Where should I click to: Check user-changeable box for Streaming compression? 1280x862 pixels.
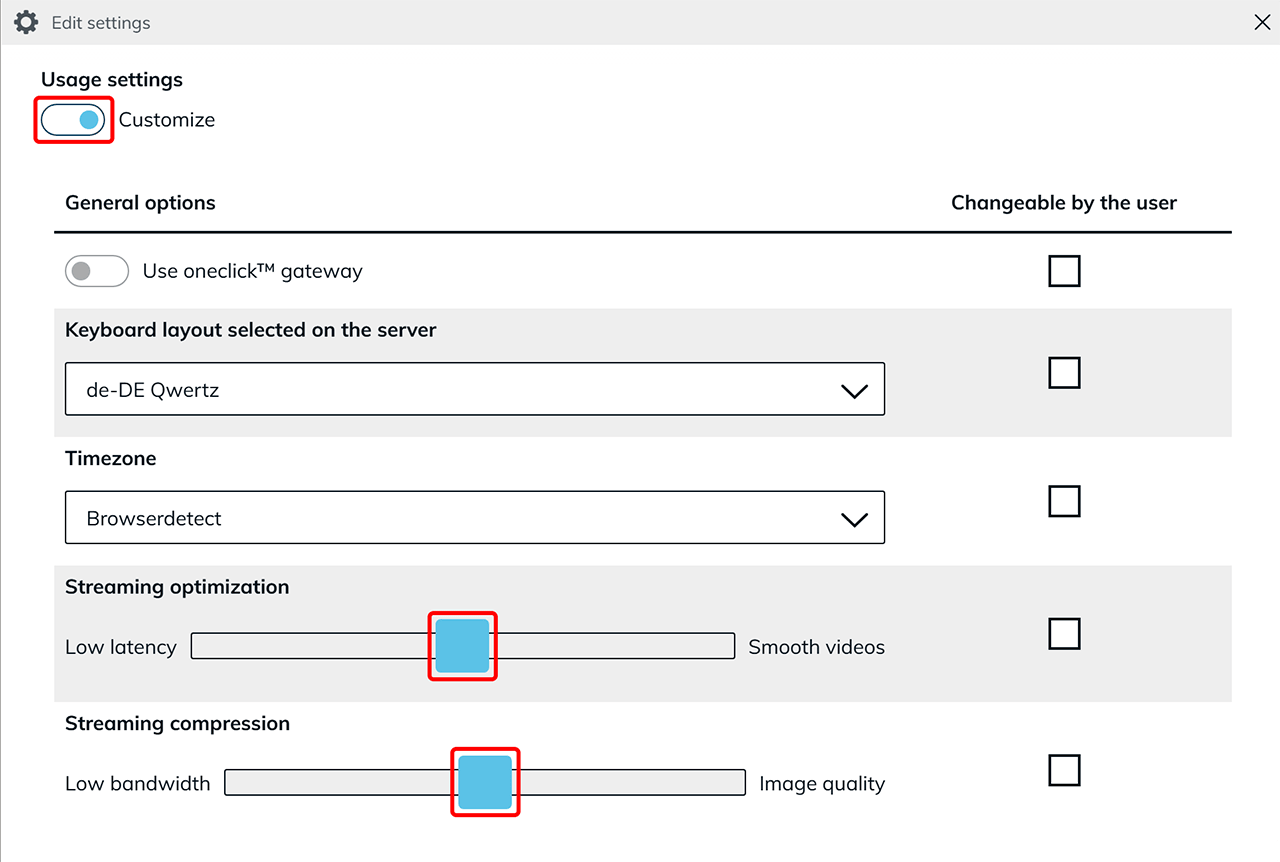1064,771
